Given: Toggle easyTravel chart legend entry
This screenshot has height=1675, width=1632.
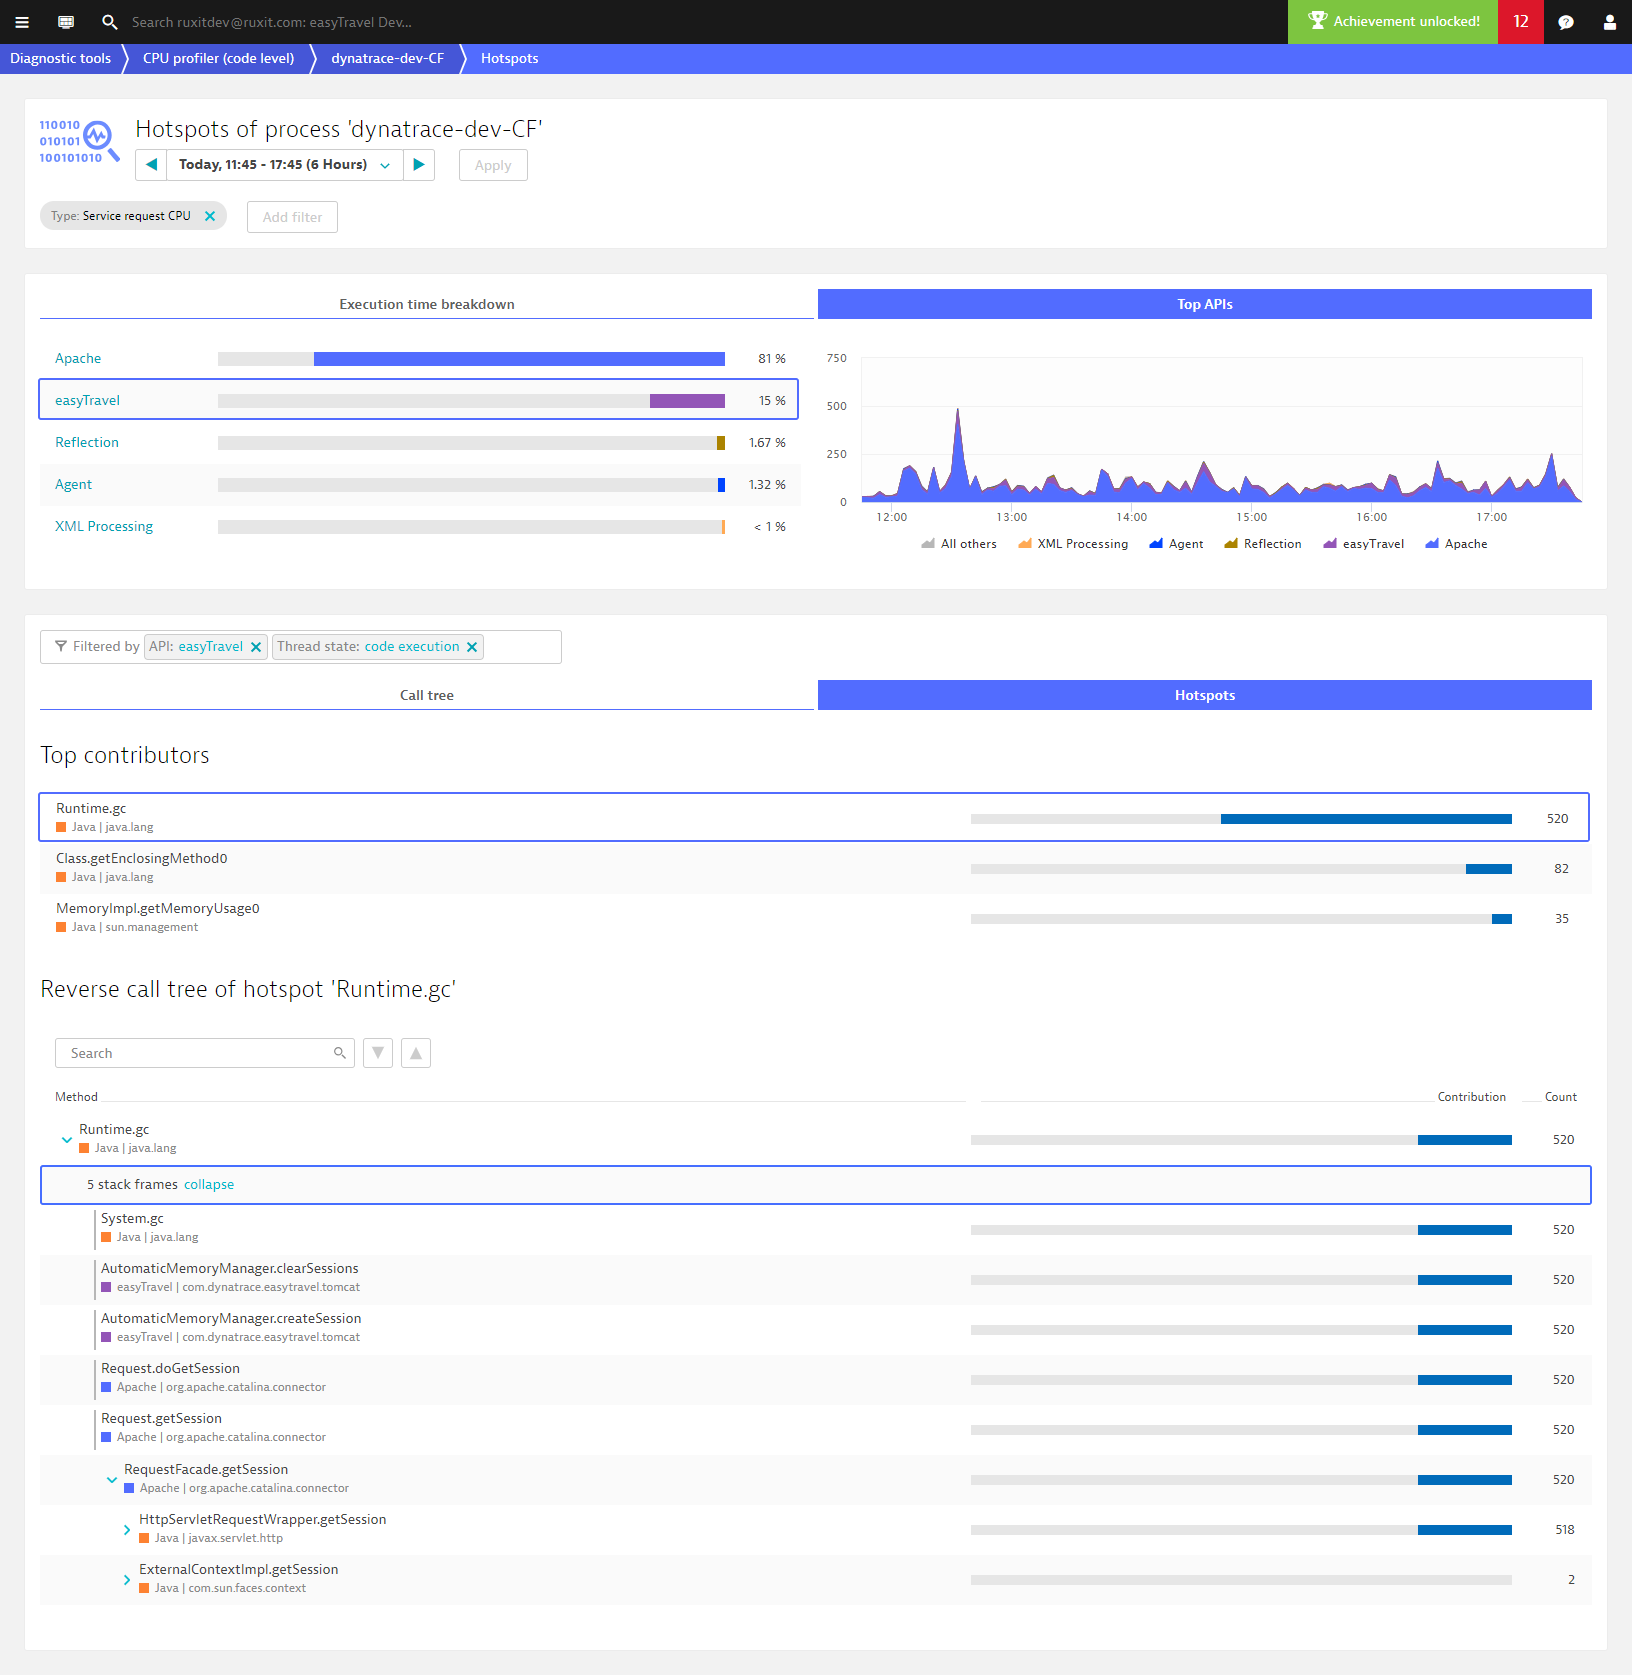Looking at the screenshot, I should click(x=1363, y=544).
